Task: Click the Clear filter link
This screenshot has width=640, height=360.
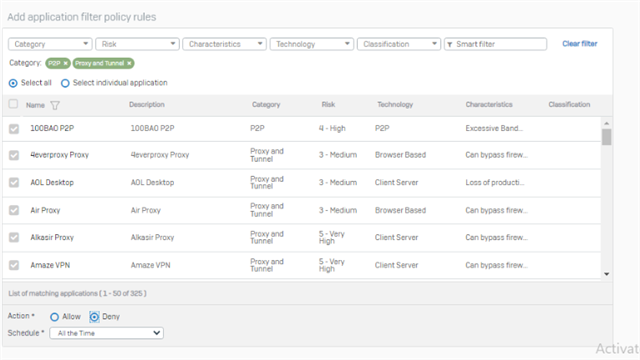Action: (580, 44)
